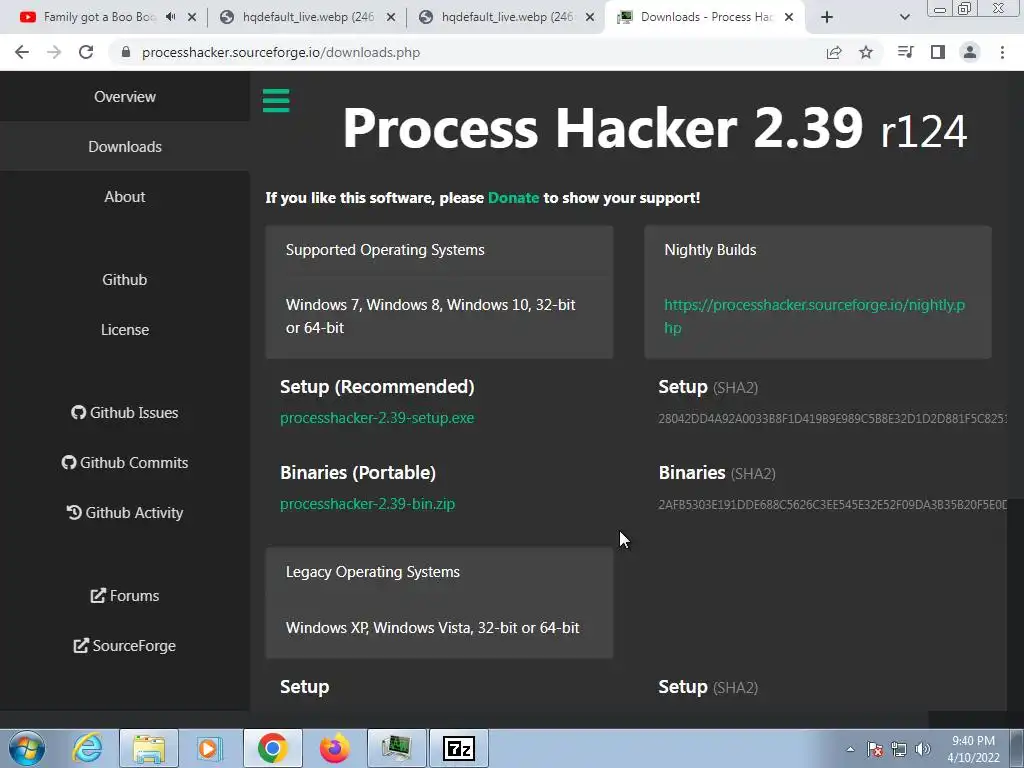Open Chrome three-dot menu

pyautogui.click(x=1002, y=52)
